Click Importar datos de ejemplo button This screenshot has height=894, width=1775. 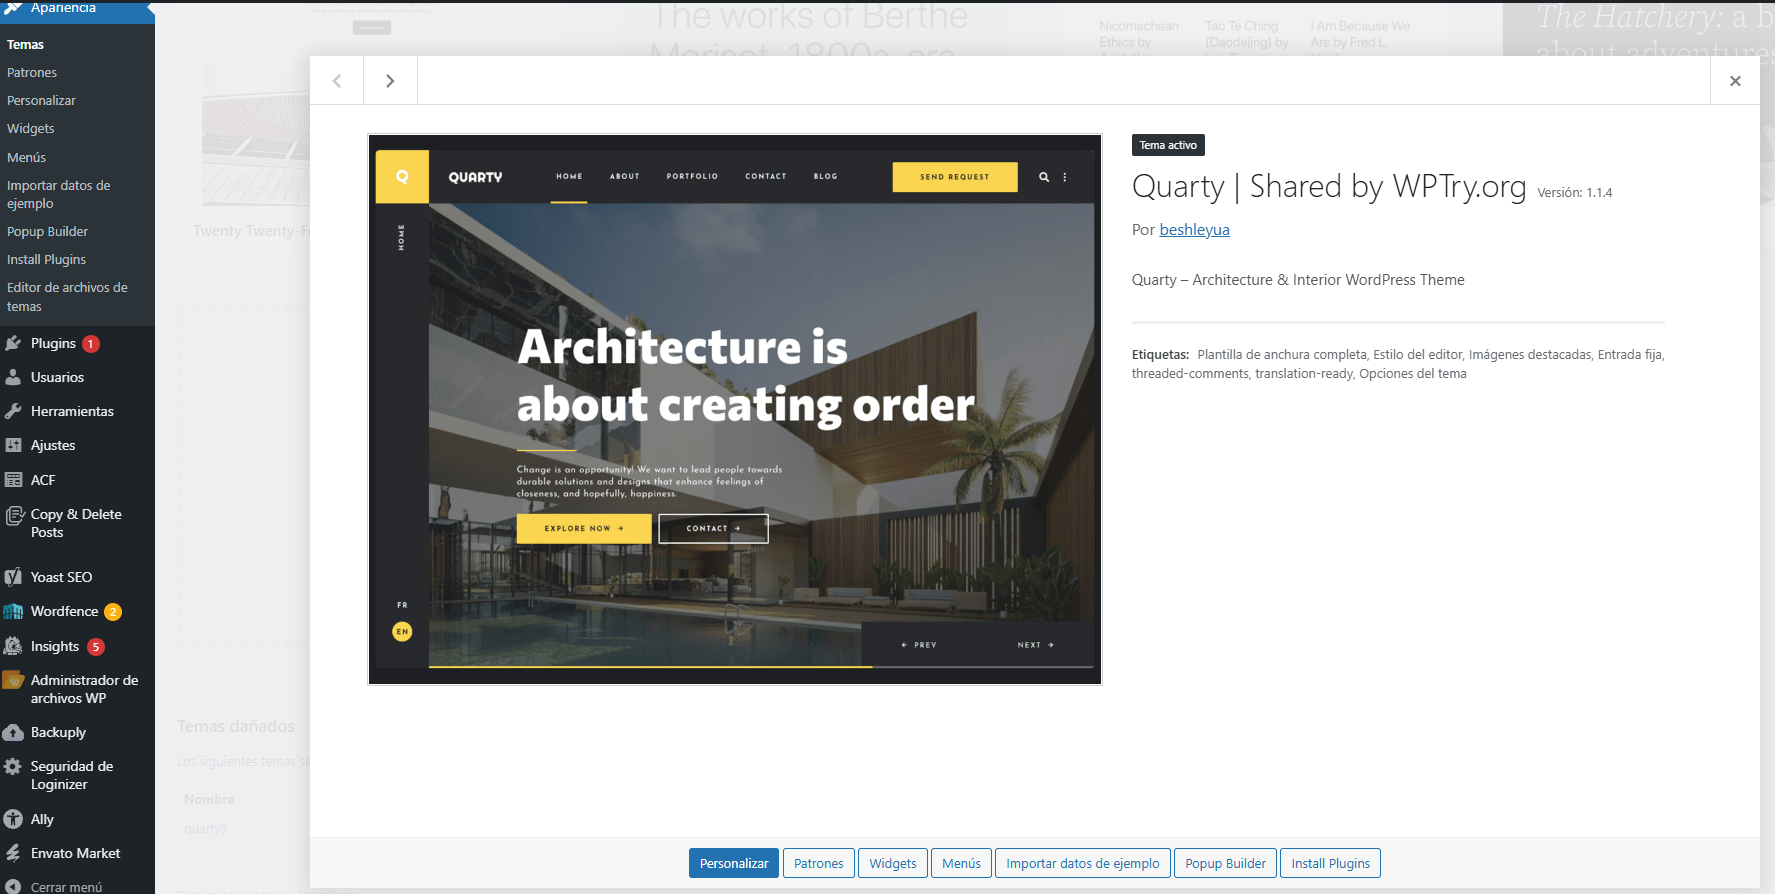point(1082,863)
